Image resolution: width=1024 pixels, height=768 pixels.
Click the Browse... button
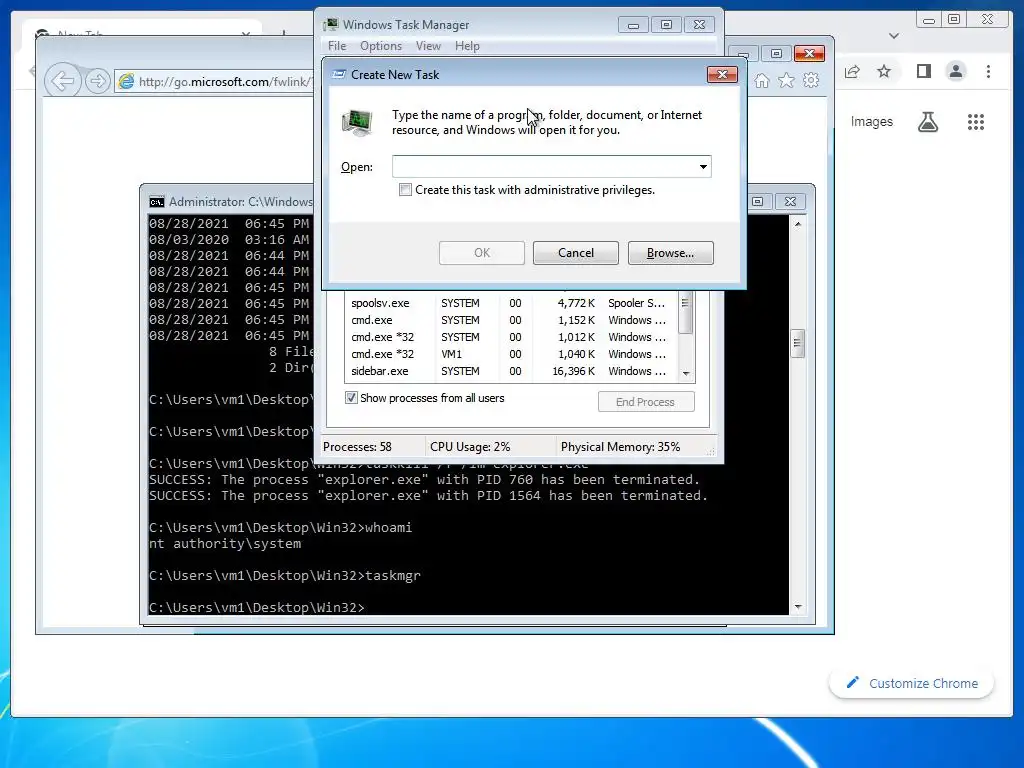pos(671,253)
